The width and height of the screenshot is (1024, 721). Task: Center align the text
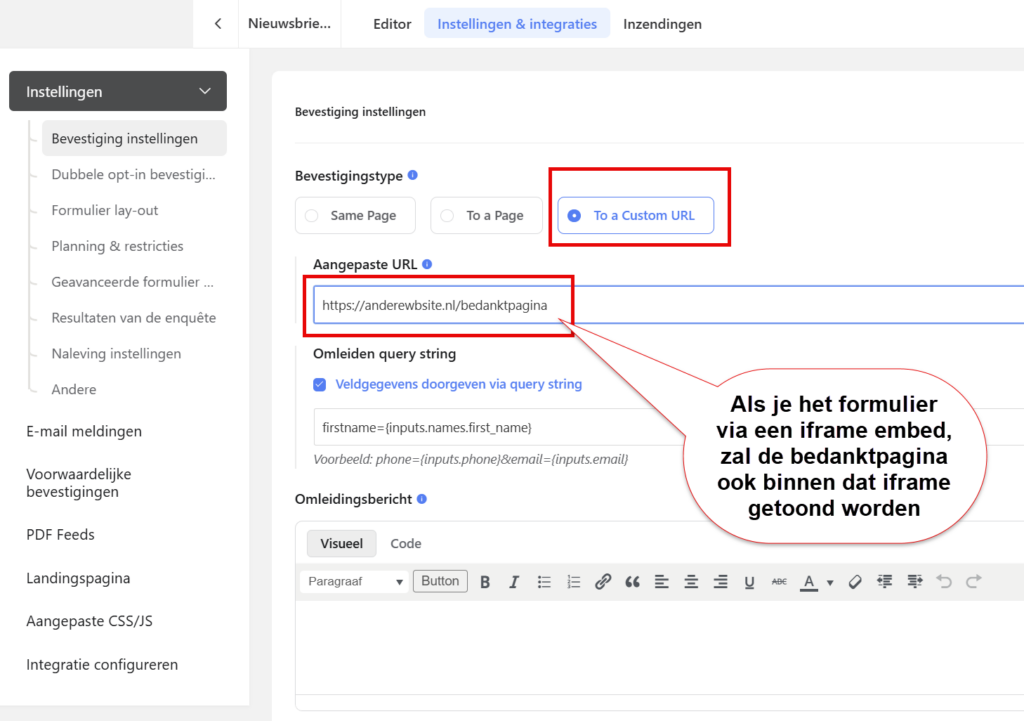point(691,582)
